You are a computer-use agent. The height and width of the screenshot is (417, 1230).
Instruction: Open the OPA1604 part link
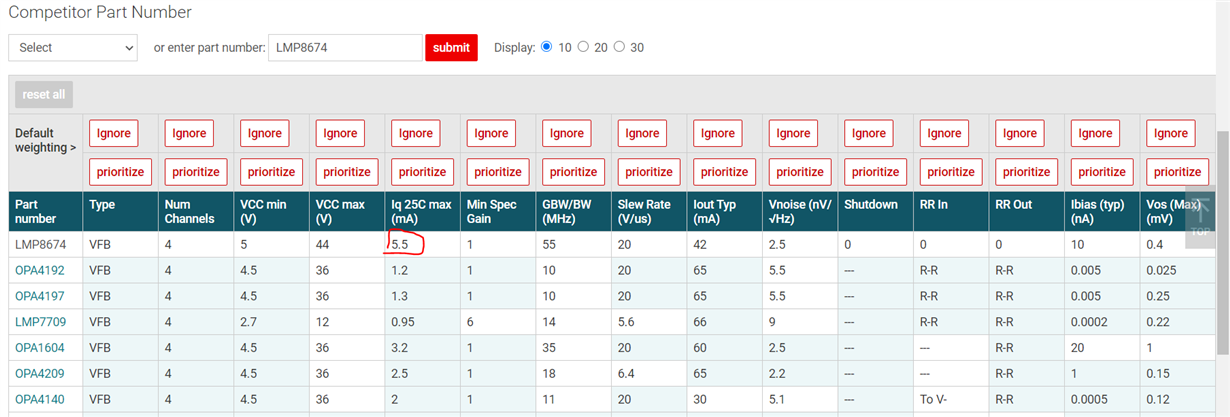(39, 348)
